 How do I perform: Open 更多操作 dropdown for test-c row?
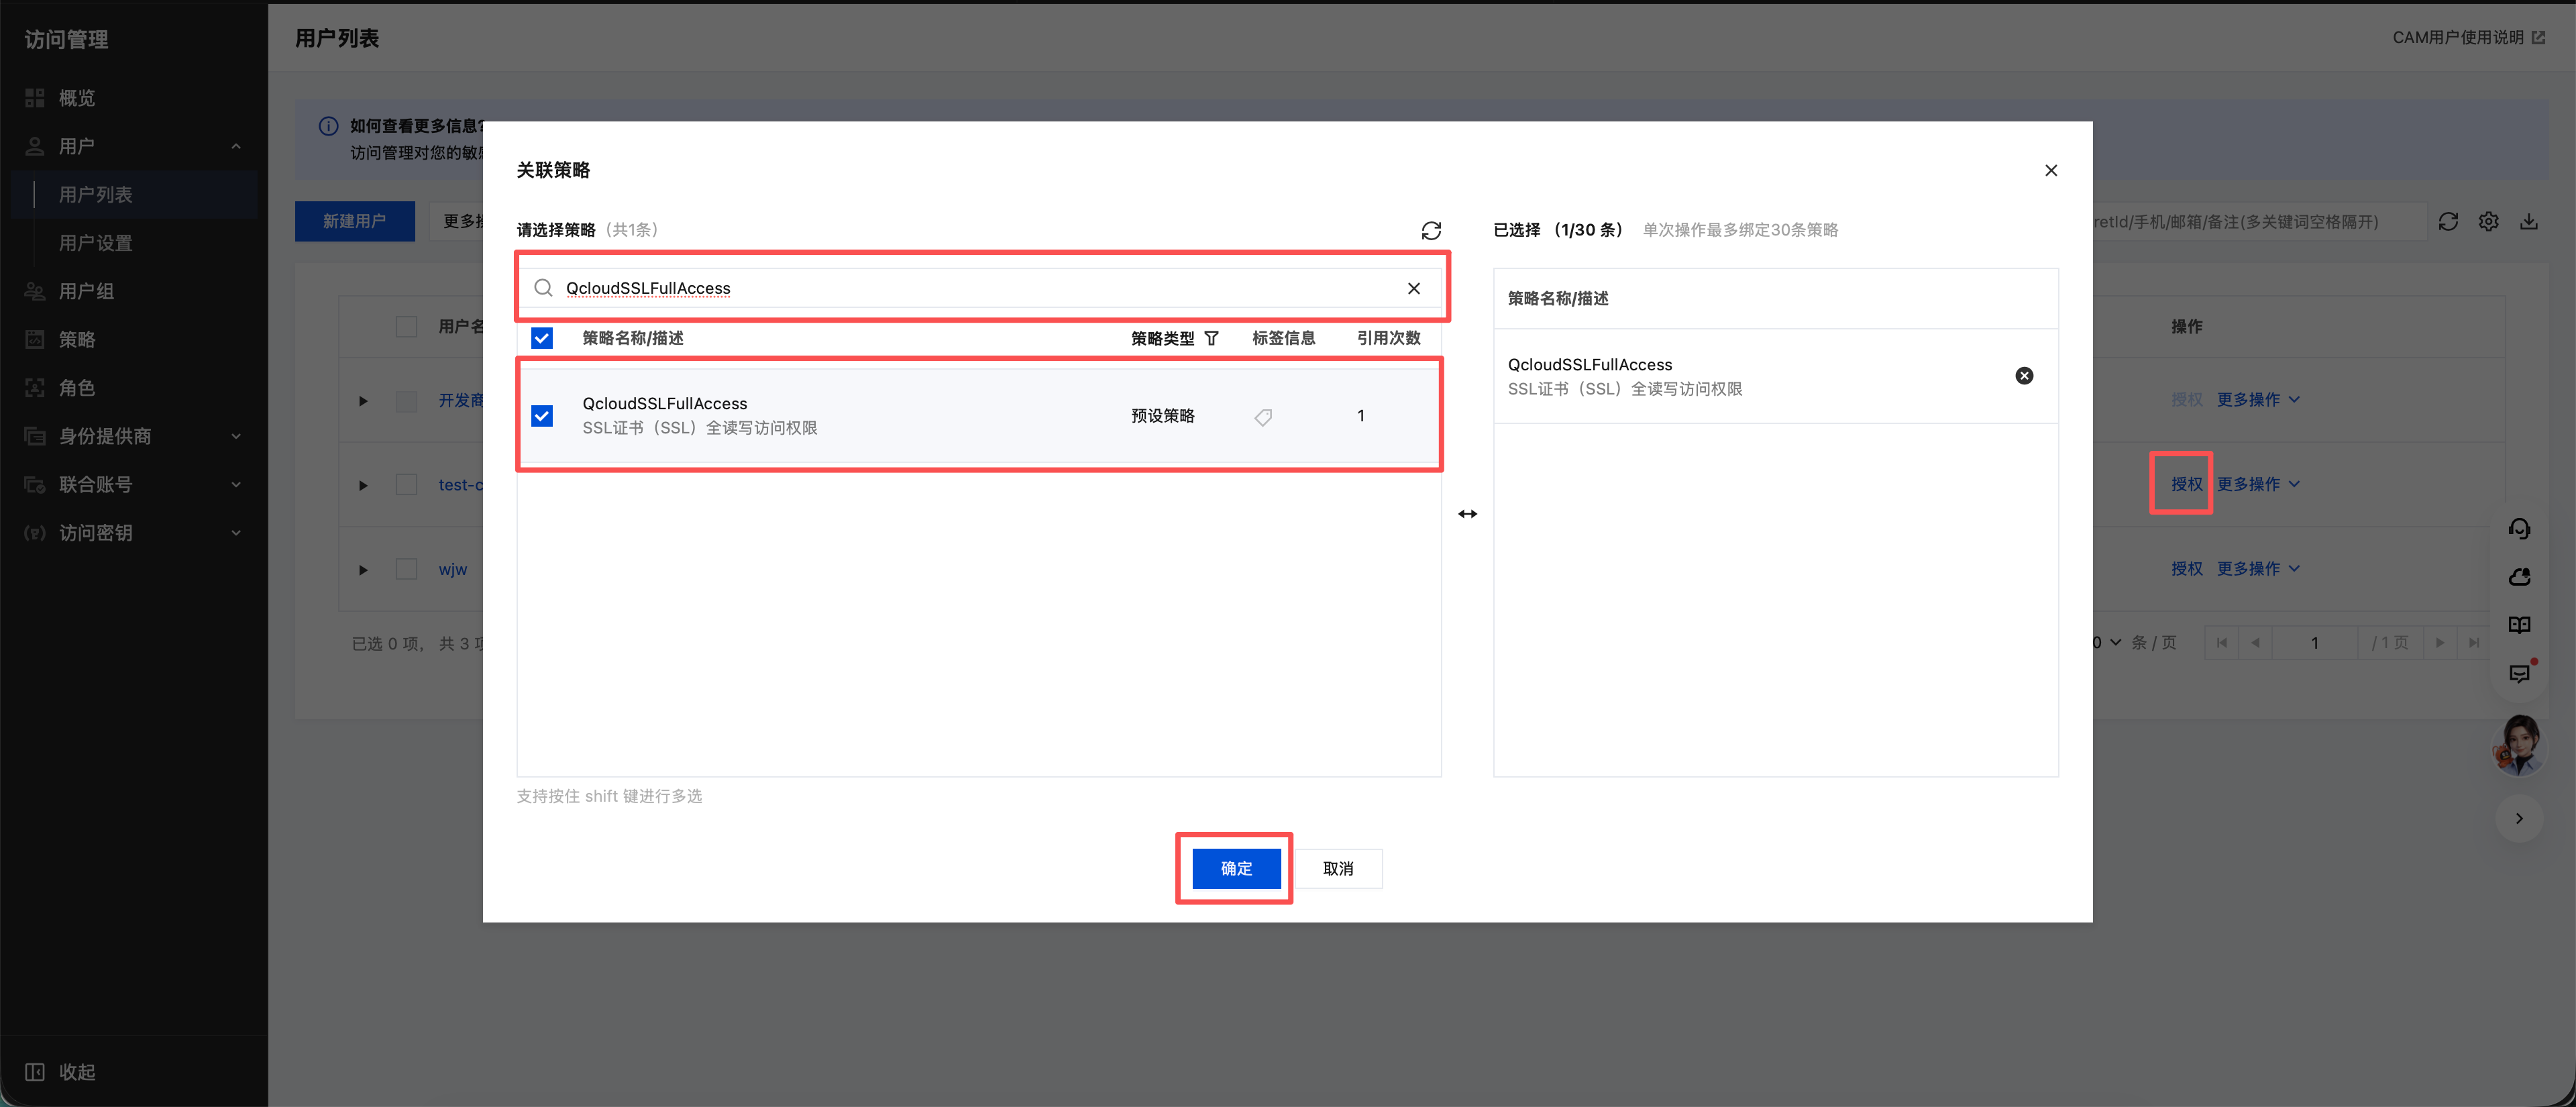click(2258, 484)
